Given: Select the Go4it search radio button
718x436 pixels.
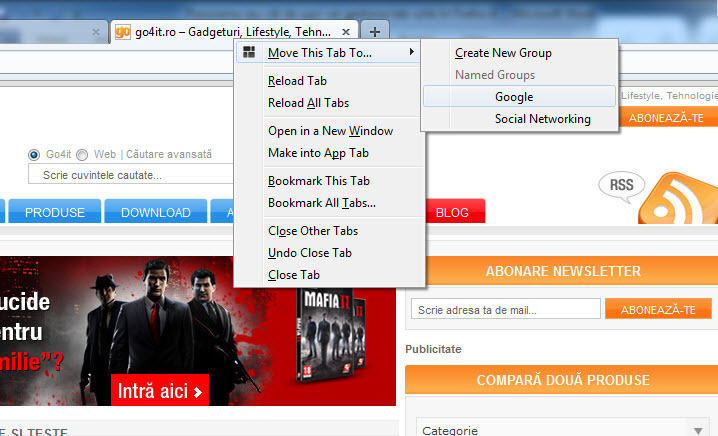Looking at the screenshot, I should tap(34, 155).
